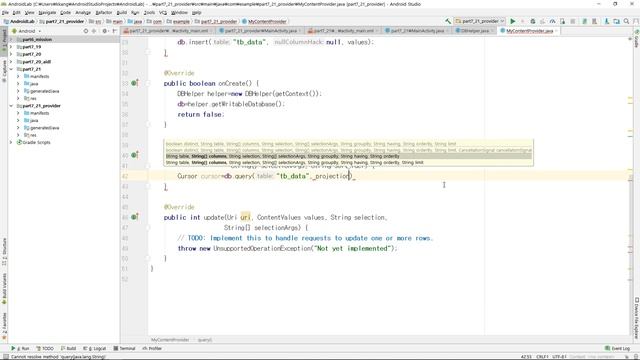Click the AndroidLab breadcrumb in navigation bar
The height and width of the screenshot is (360, 640).
coord(19,21)
